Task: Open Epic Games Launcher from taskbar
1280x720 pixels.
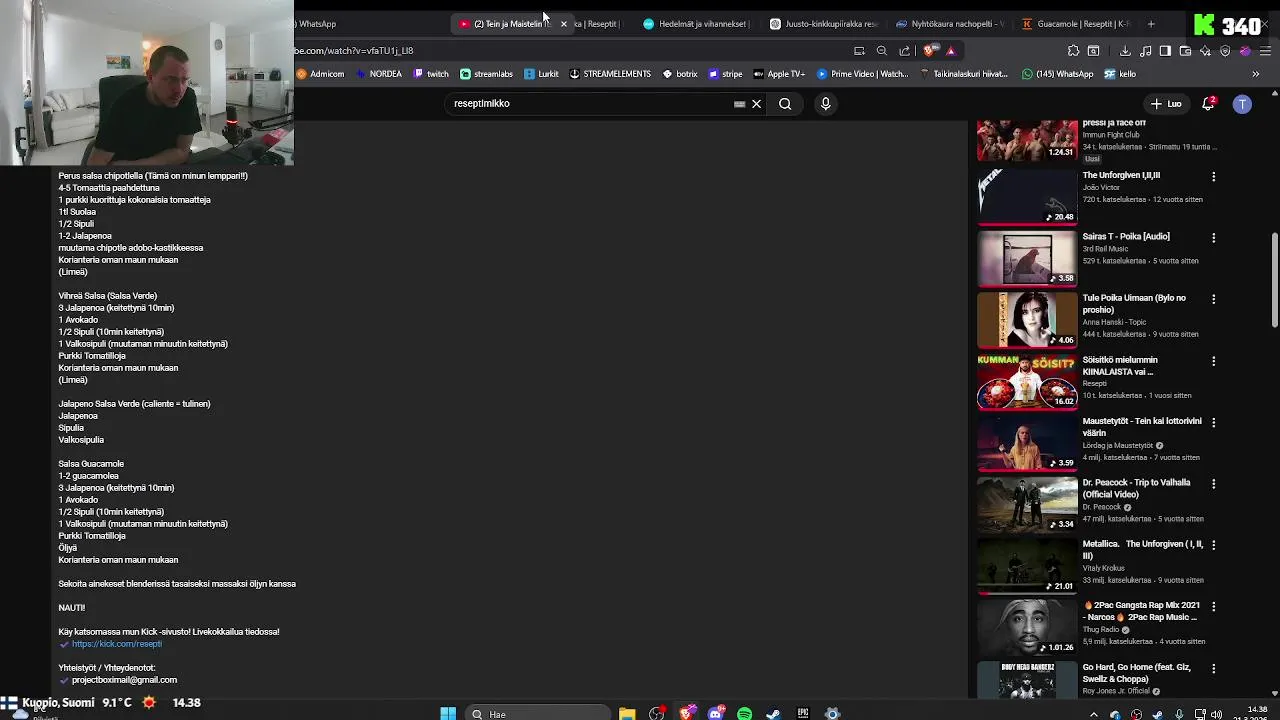Action: [802, 714]
